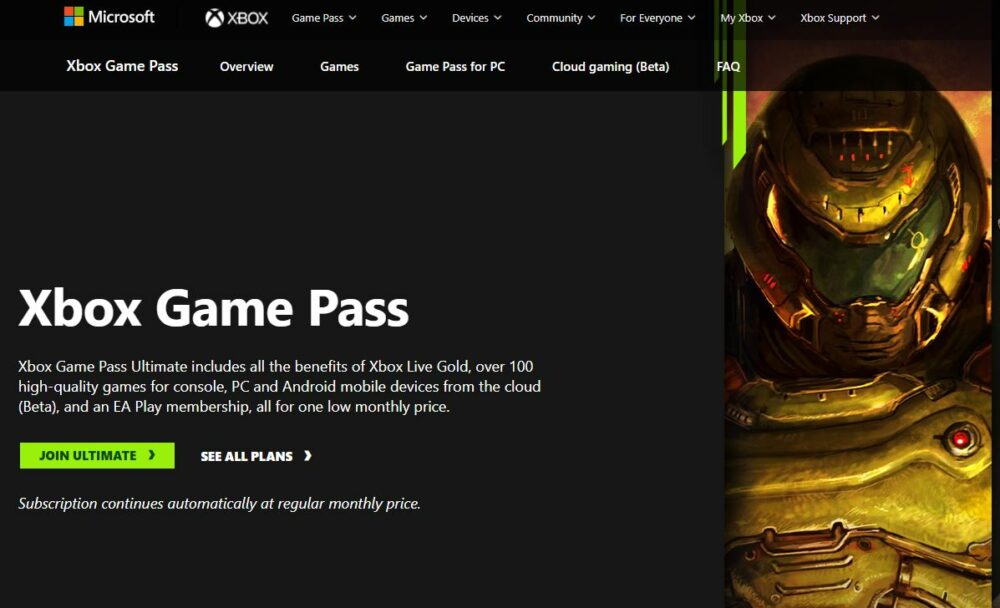Click the arrow on Join Ultimate button
The height and width of the screenshot is (608, 1000).
pos(152,455)
